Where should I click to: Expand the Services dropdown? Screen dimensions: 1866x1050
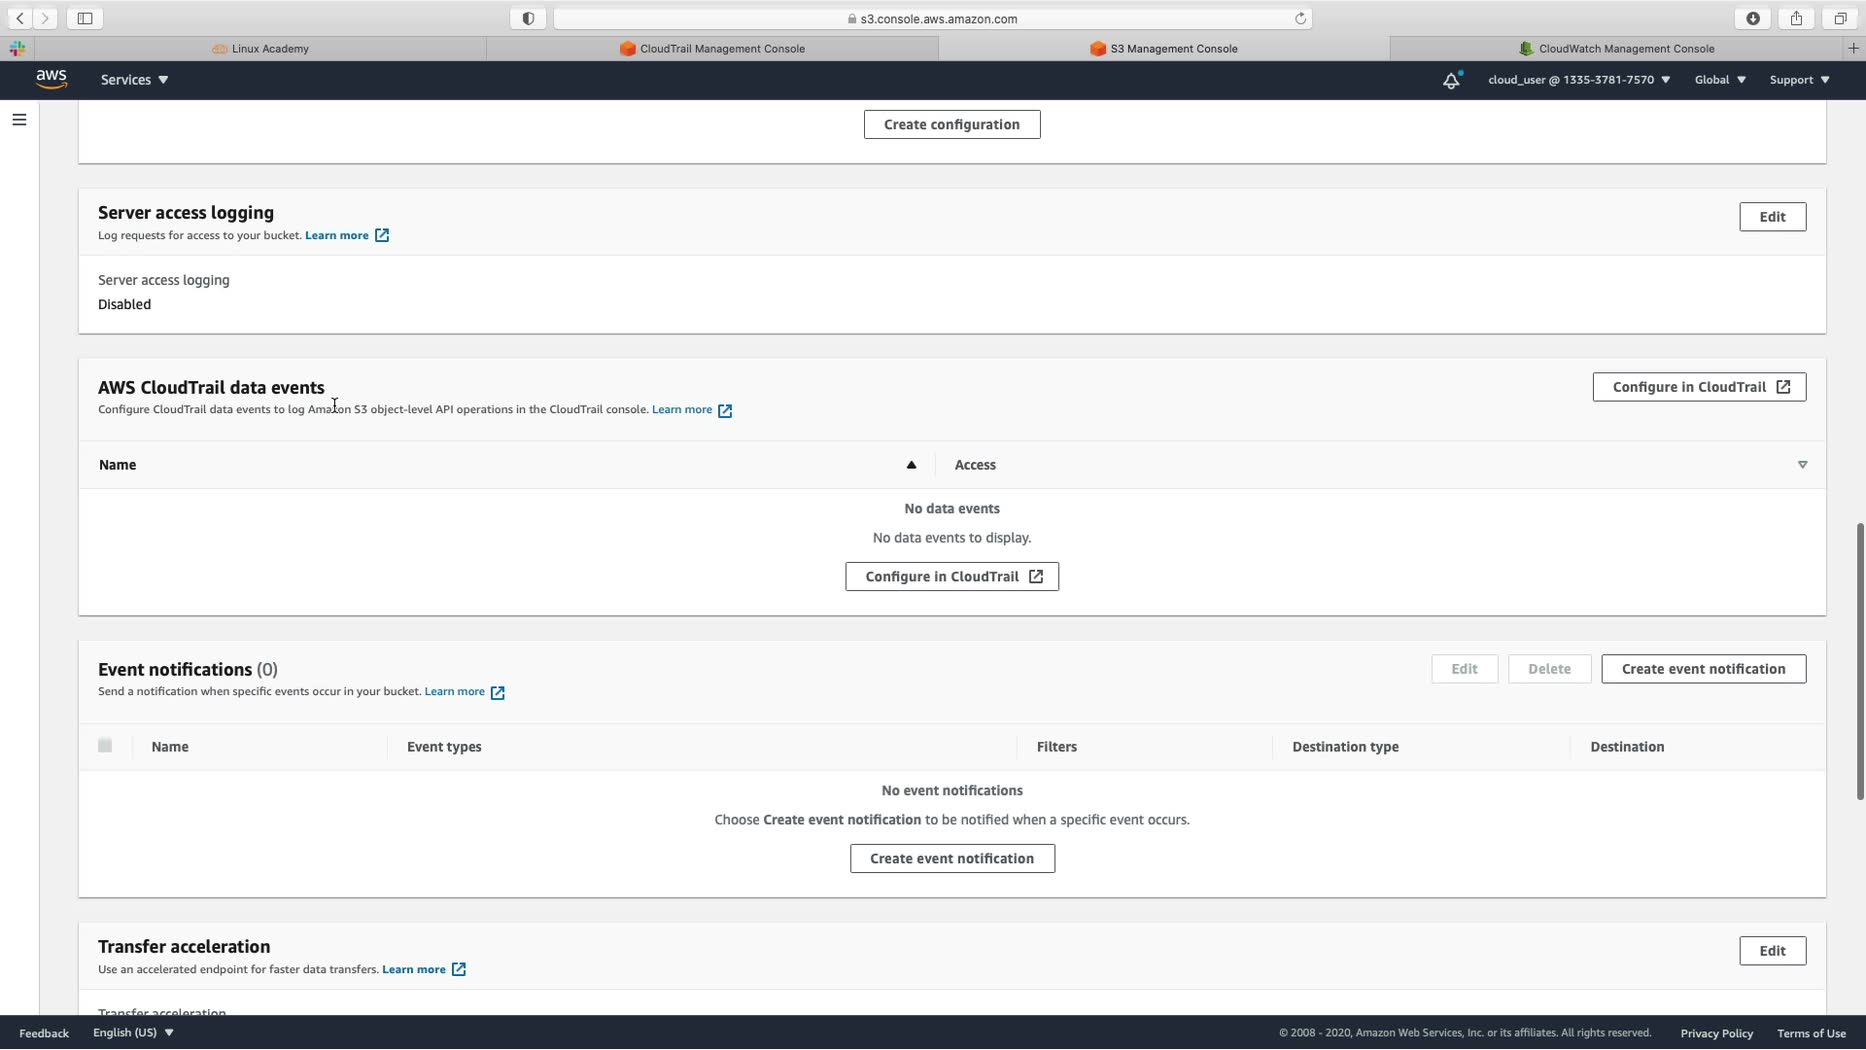(x=134, y=80)
